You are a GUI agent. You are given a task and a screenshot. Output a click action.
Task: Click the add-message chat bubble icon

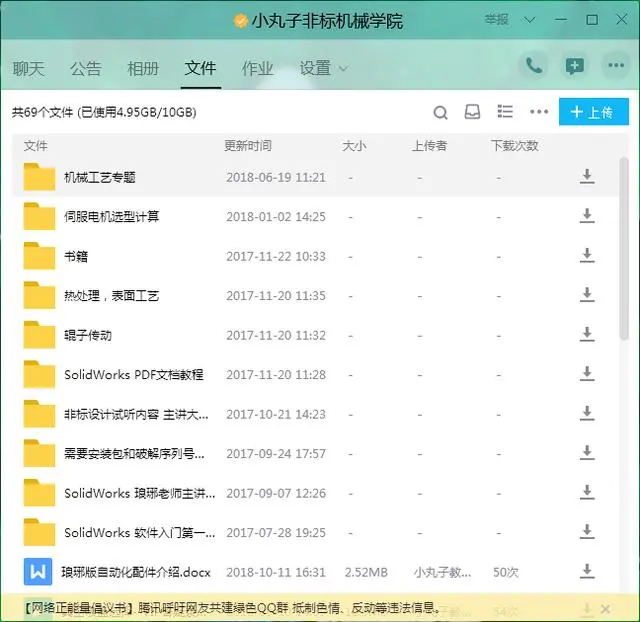point(574,65)
